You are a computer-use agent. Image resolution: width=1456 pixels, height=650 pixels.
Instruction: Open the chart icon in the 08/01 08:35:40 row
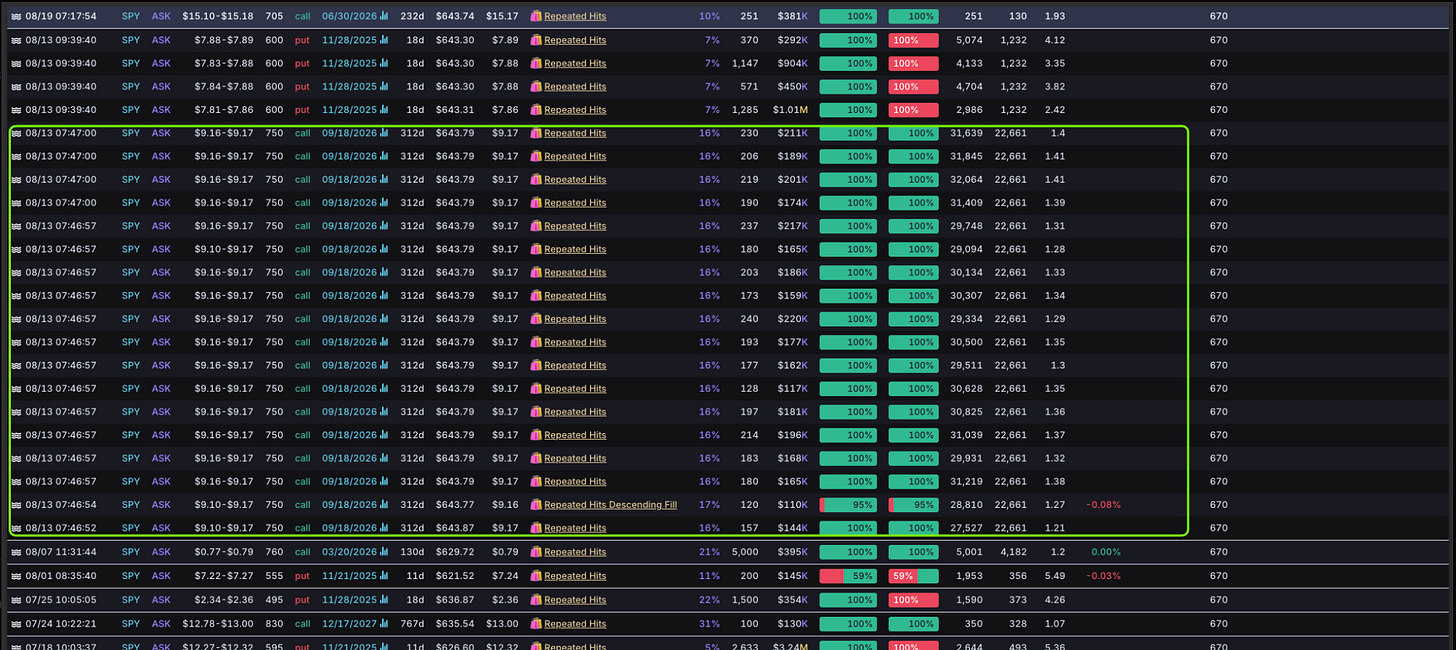[x=384, y=576]
